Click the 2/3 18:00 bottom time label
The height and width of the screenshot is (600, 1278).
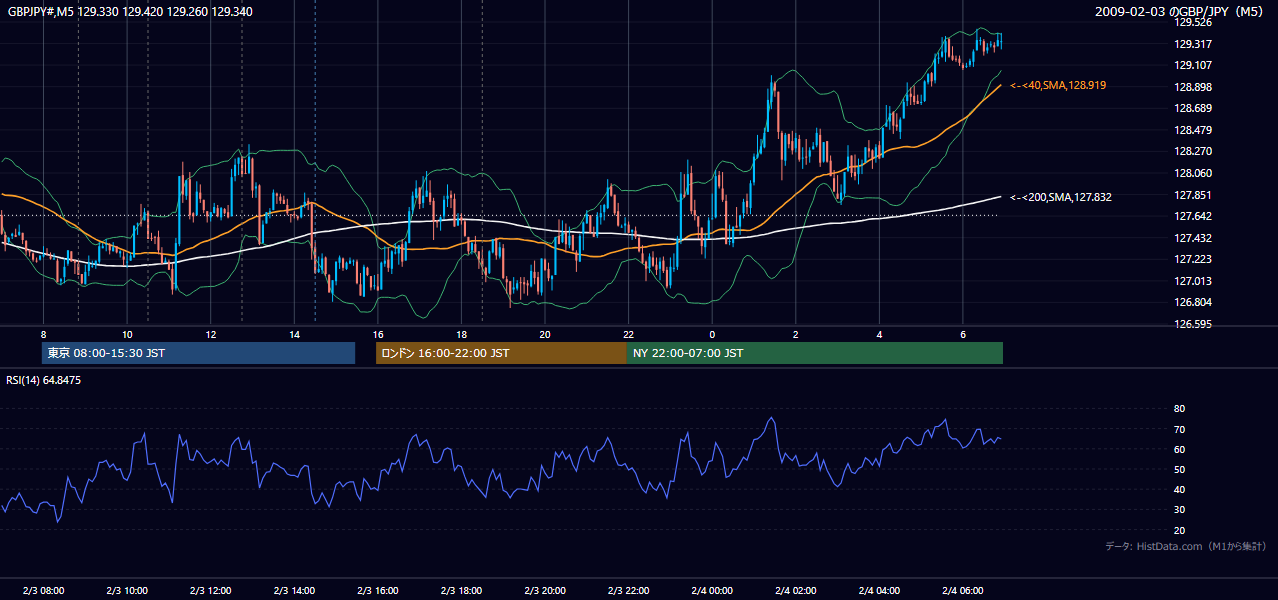click(461, 591)
